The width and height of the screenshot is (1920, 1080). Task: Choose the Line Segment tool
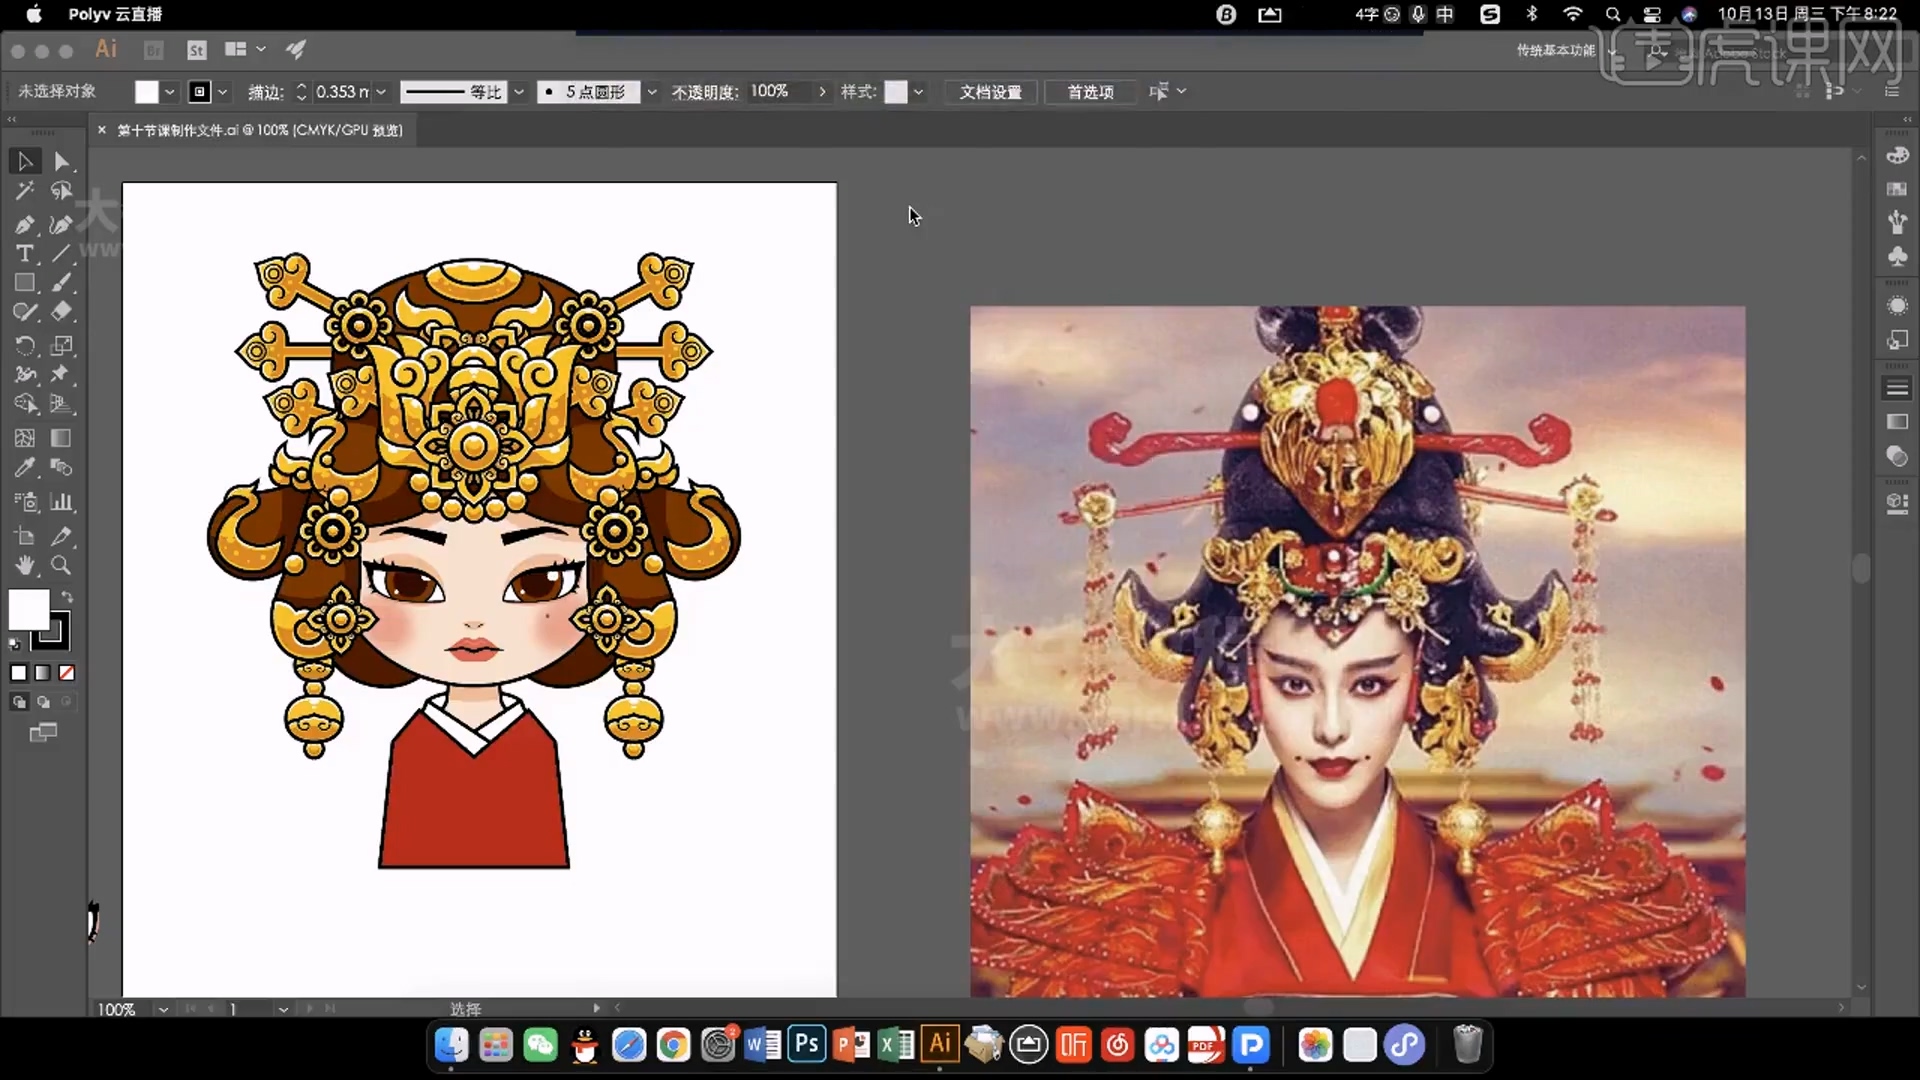62,254
